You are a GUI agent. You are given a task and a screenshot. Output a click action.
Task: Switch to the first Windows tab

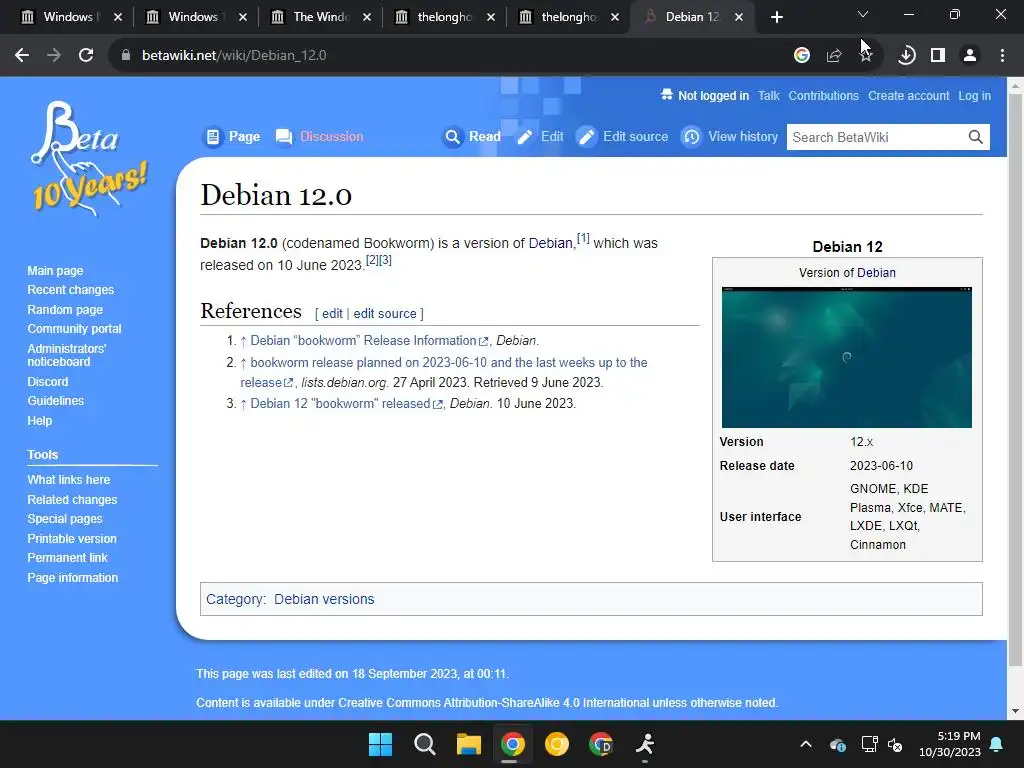(69, 17)
